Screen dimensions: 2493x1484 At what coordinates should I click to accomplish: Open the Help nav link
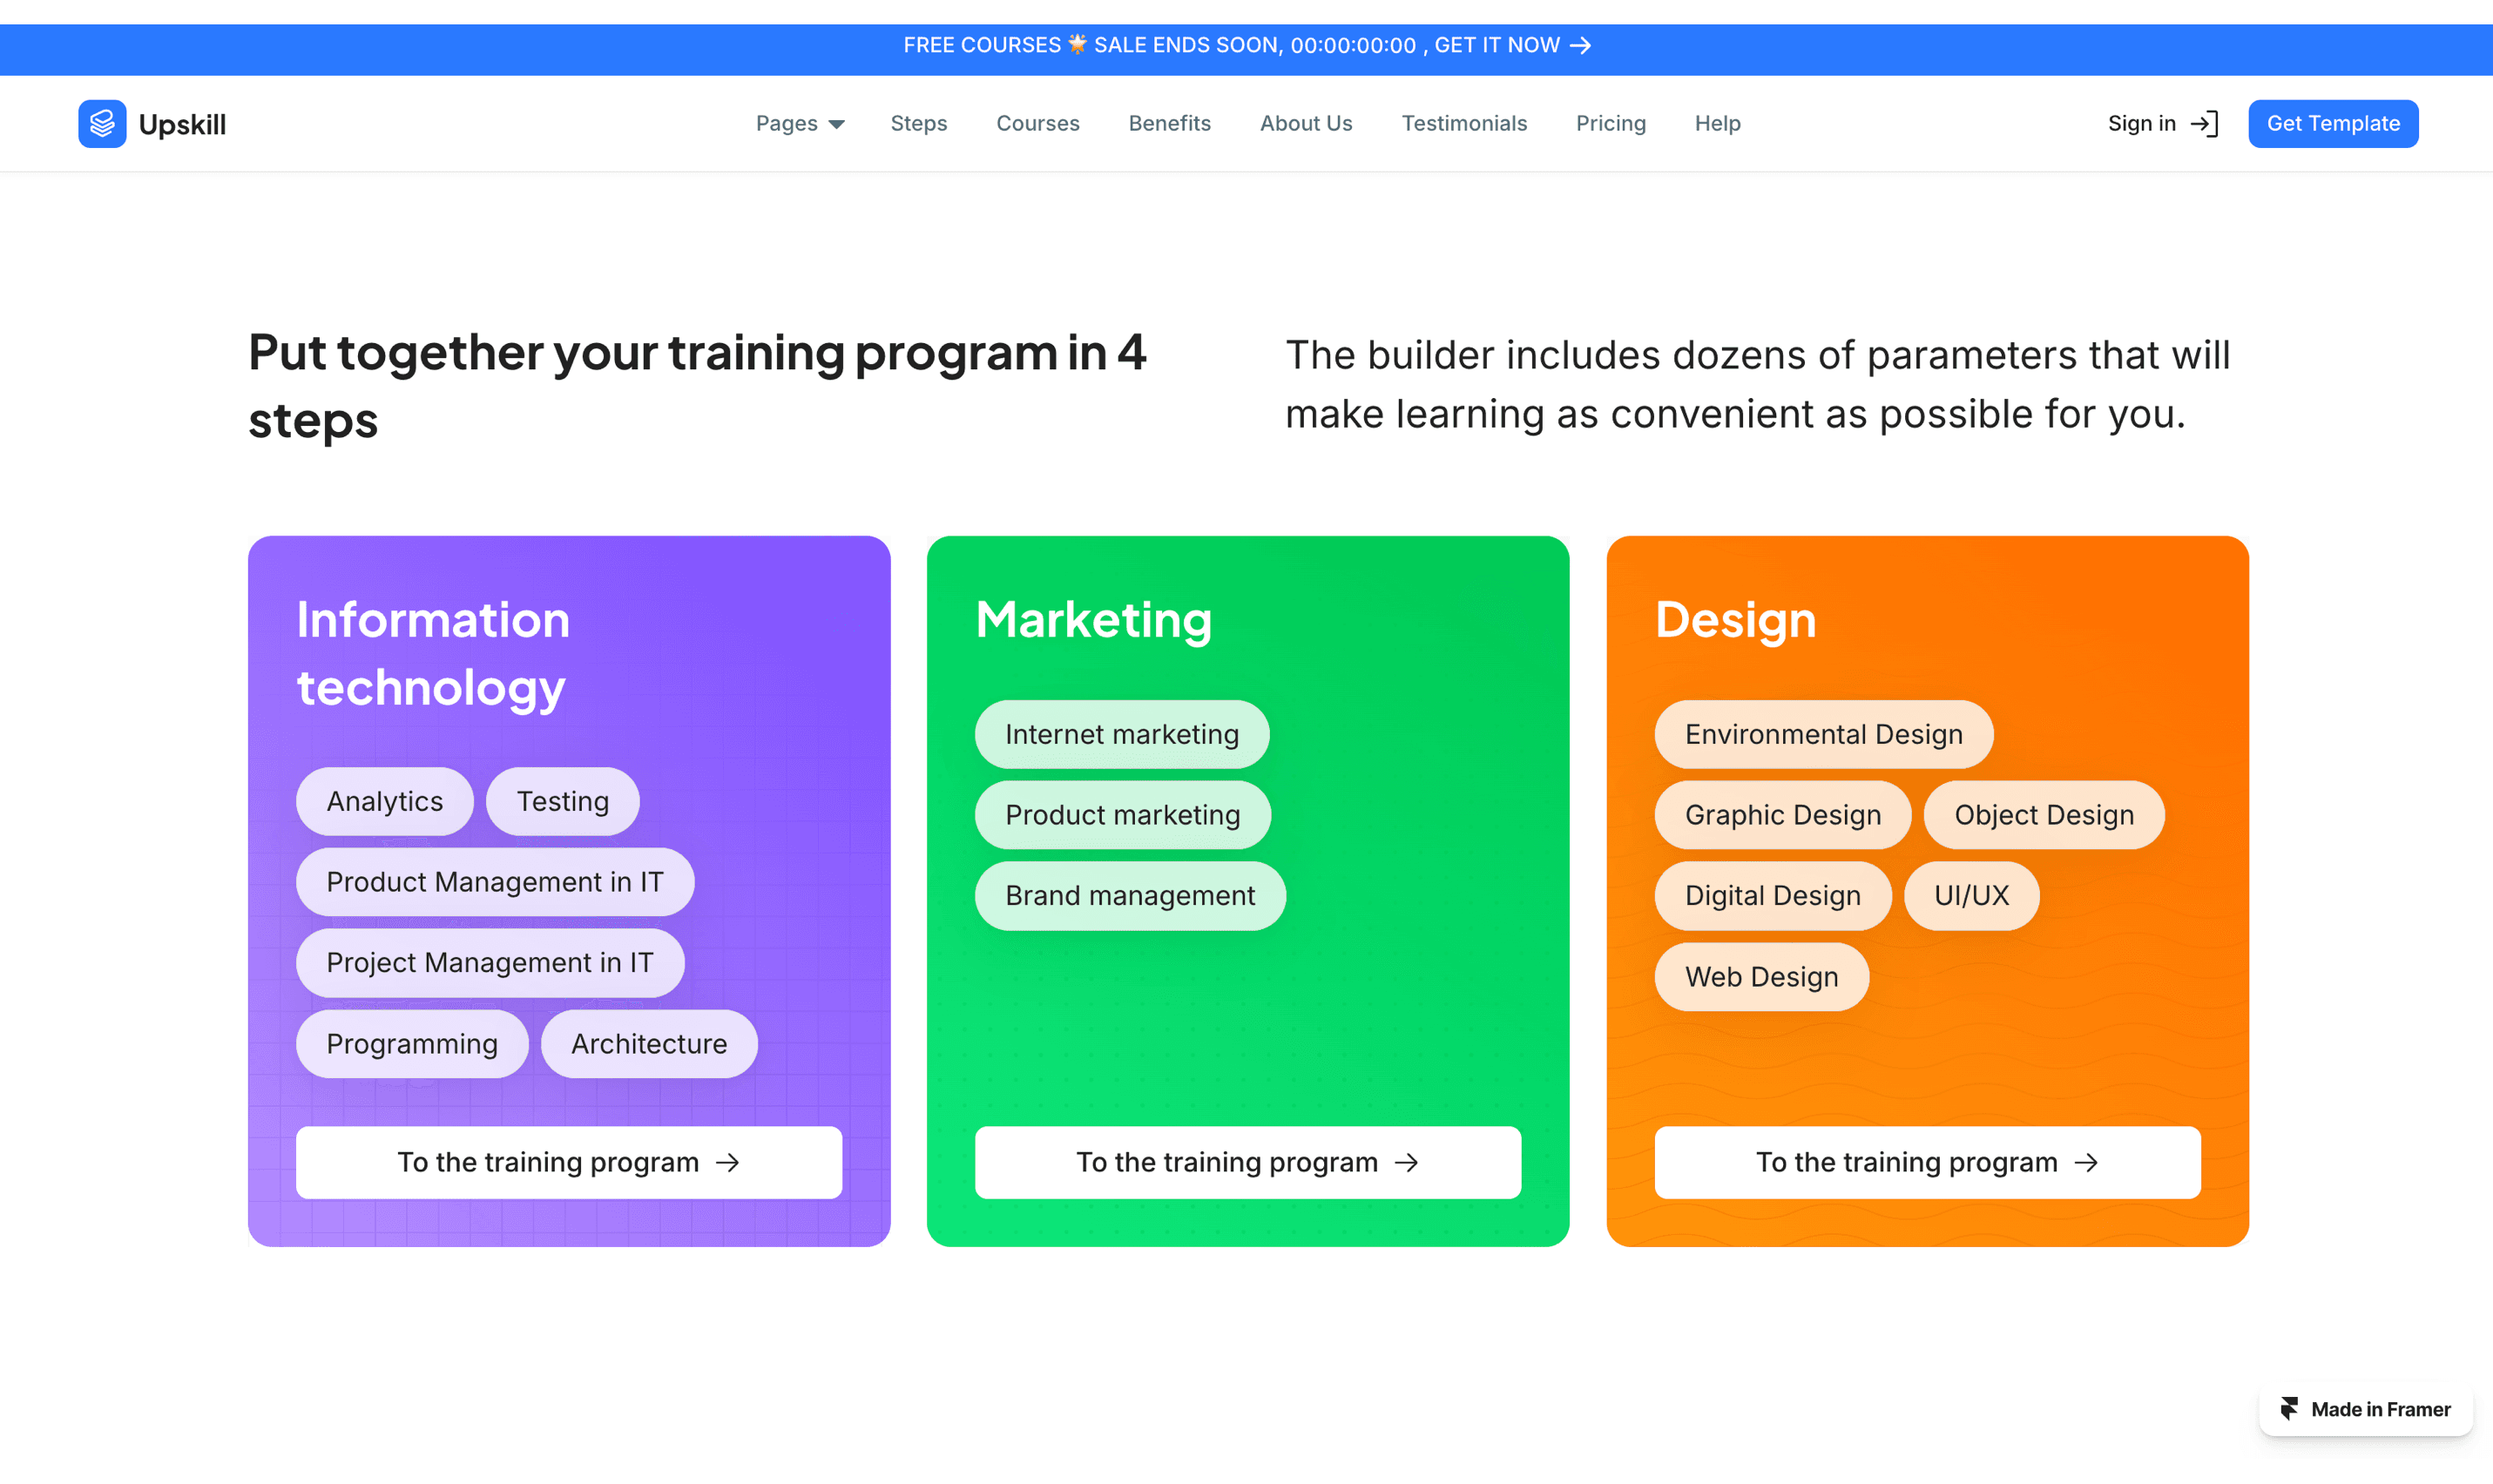coord(1717,124)
